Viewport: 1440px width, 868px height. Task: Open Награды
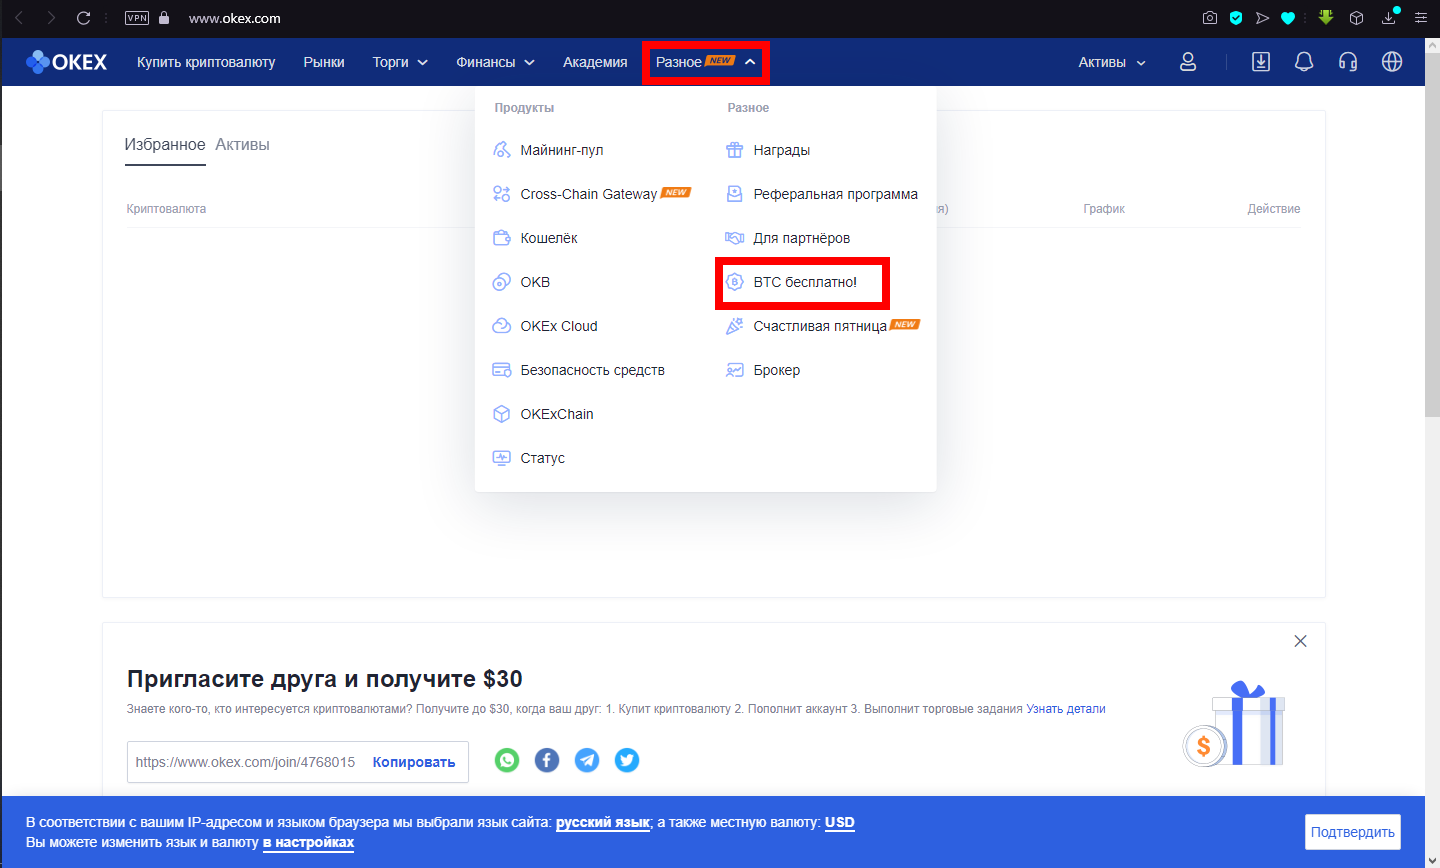(767, 150)
